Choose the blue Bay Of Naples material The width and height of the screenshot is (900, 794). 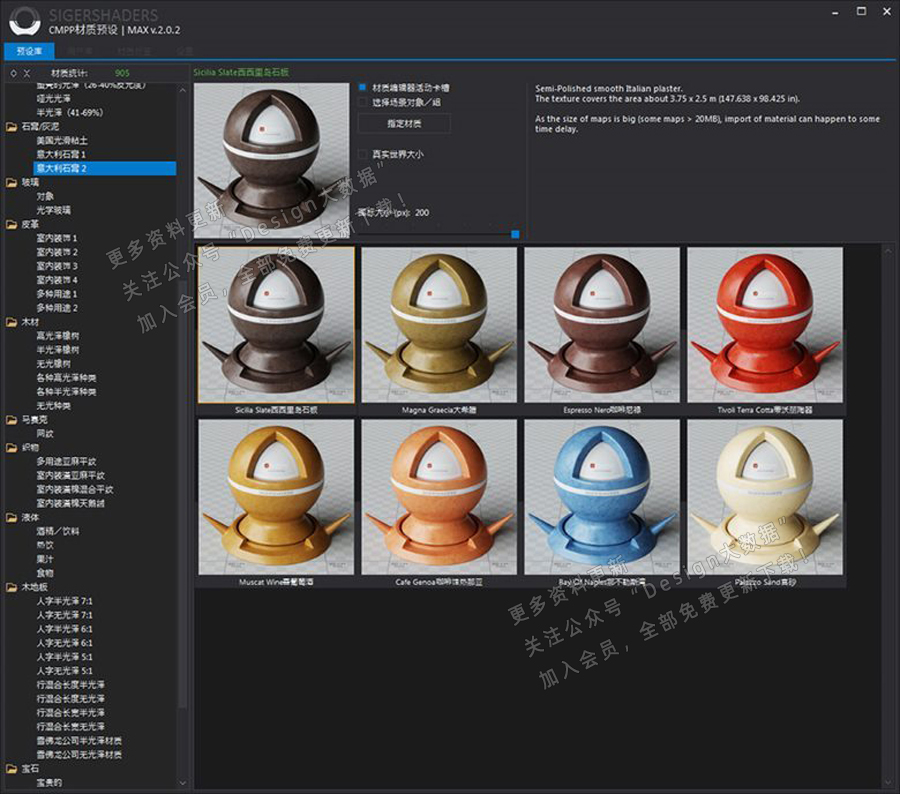tap(601, 496)
